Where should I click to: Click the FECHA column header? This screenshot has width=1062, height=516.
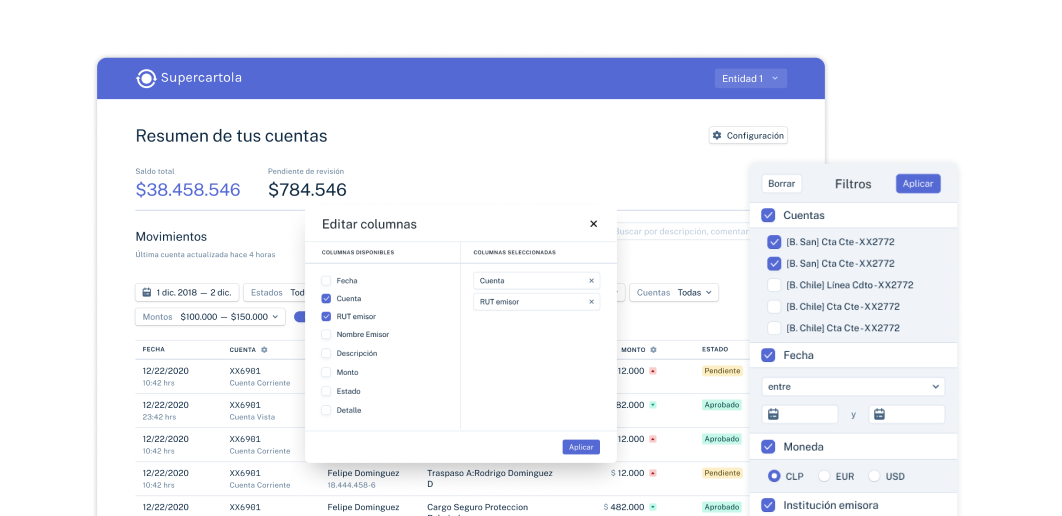click(x=154, y=349)
